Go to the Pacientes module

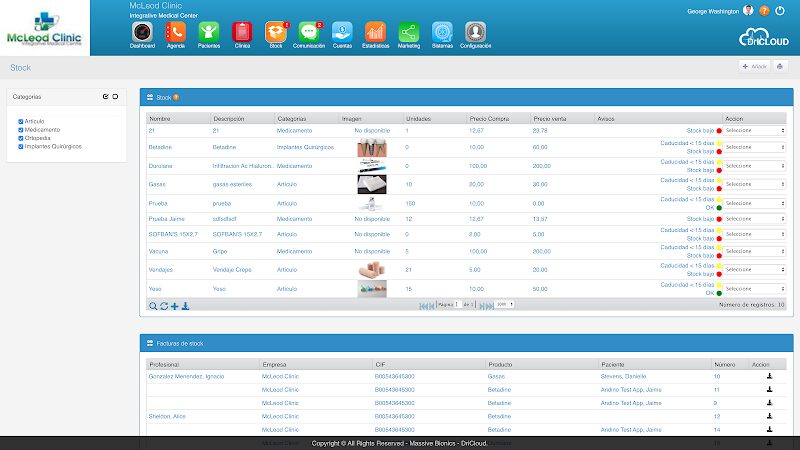click(x=209, y=32)
